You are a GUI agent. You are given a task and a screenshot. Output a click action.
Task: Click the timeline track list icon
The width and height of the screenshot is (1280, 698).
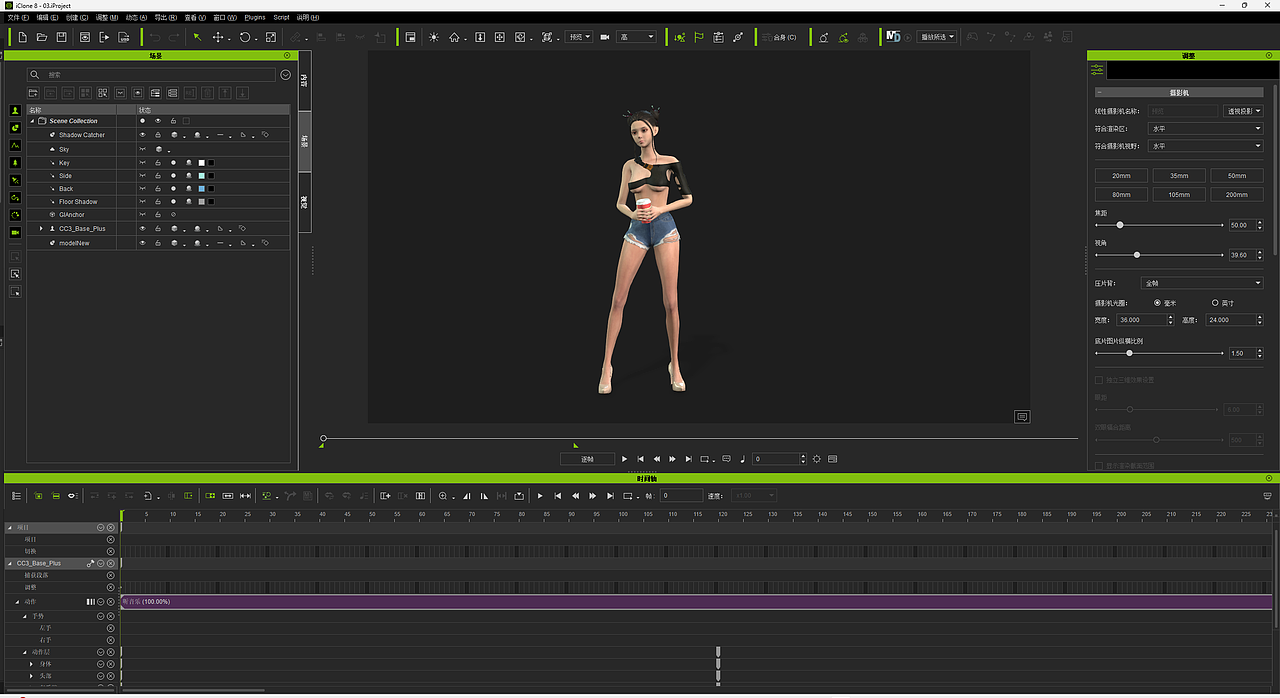(16, 495)
